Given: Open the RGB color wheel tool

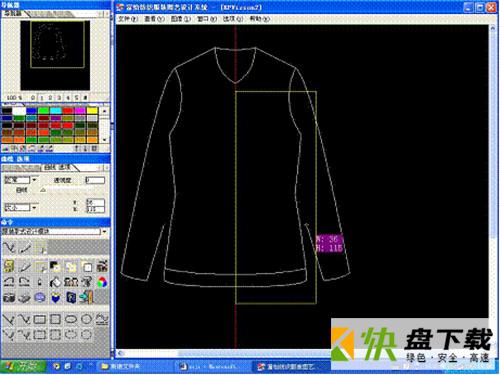Looking at the screenshot, I should point(102,282).
